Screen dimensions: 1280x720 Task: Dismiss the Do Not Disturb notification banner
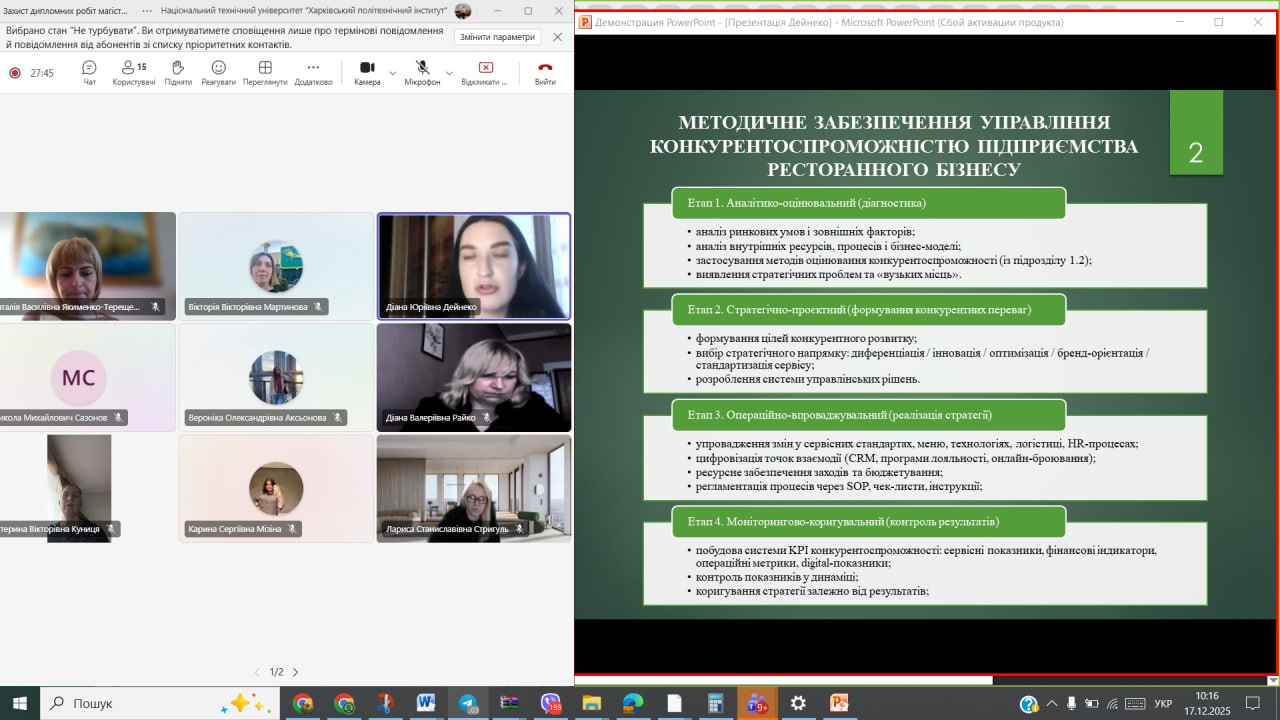click(557, 37)
